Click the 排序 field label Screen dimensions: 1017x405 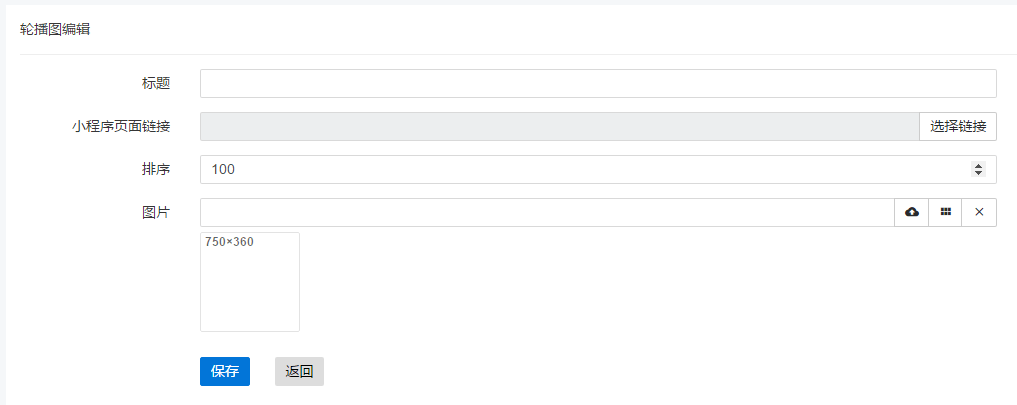click(156, 169)
